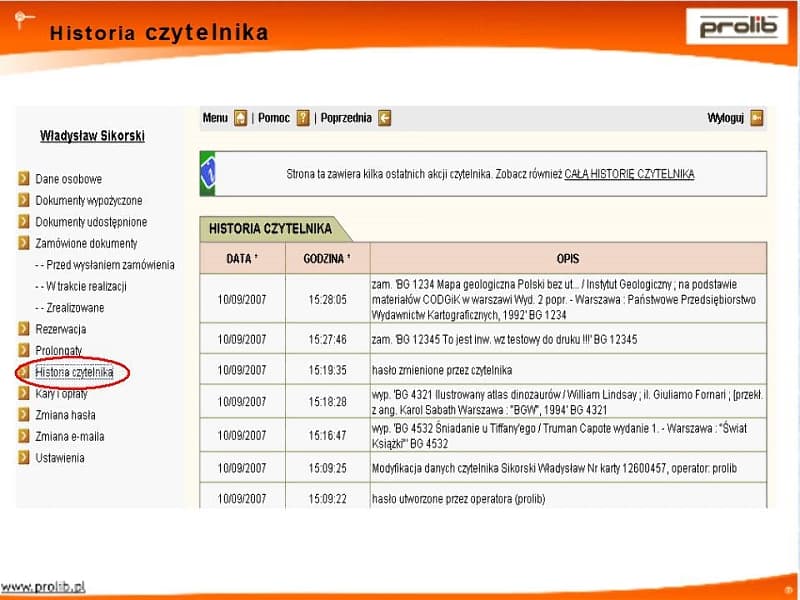Image resolution: width=800 pixels, height=600 pixels.
Task: Click the arrow icon beside Rezerwacja
Action: coord(24,329)
